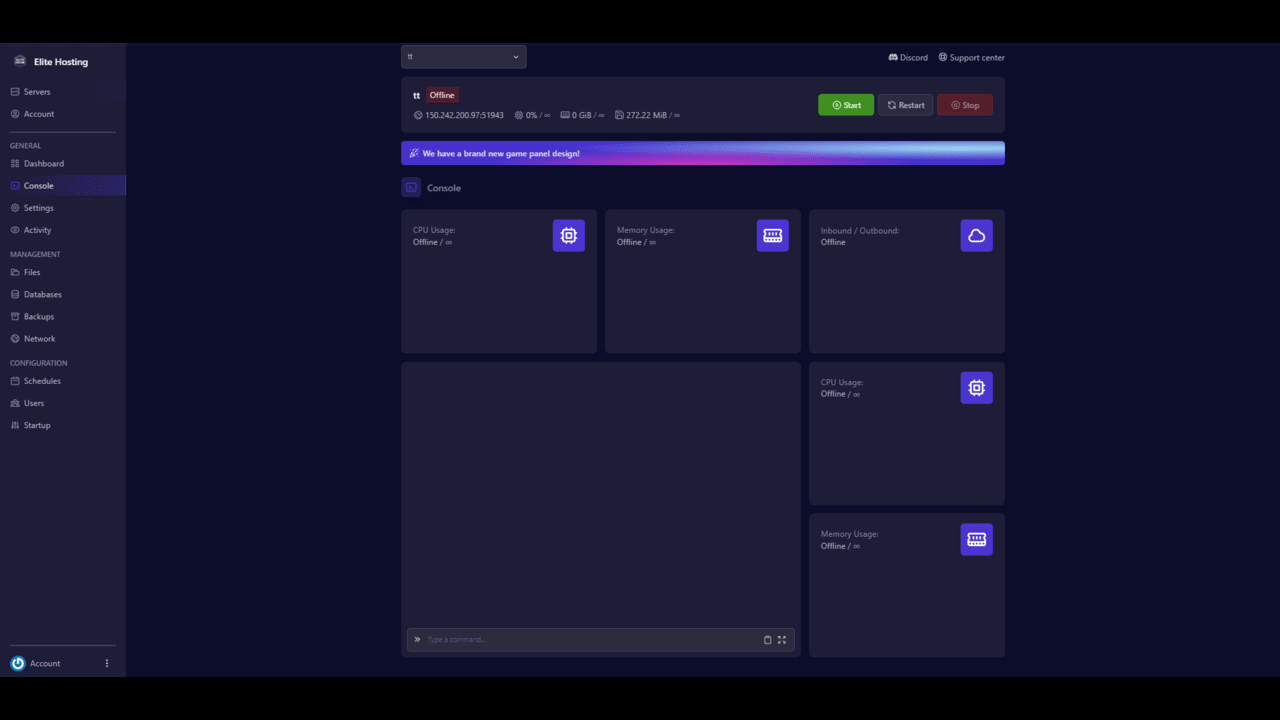Open the Discord link
The height and width of the screenshot is (720, 1280).
(x=908, y=58)
